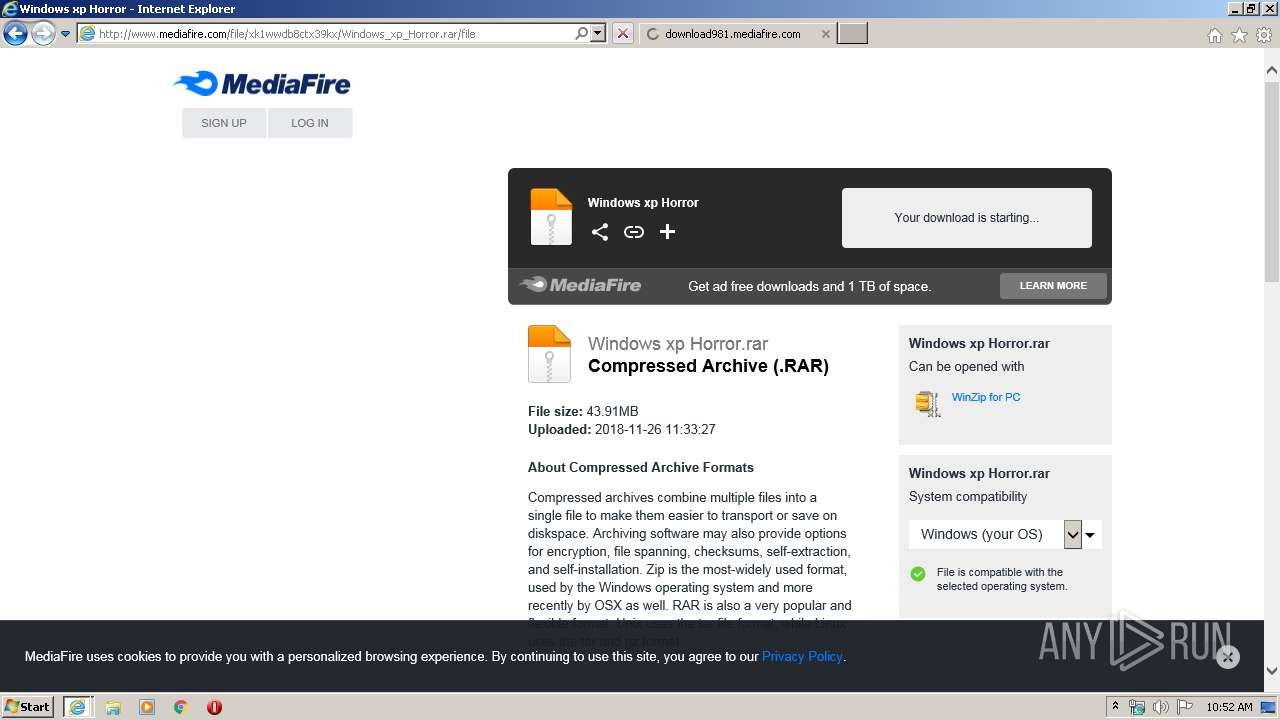This screenshot has height=720, width=1280.
Task: Click 'Uploaded: 2018-11-26 11:33:27' text
Action: point(622,430)
